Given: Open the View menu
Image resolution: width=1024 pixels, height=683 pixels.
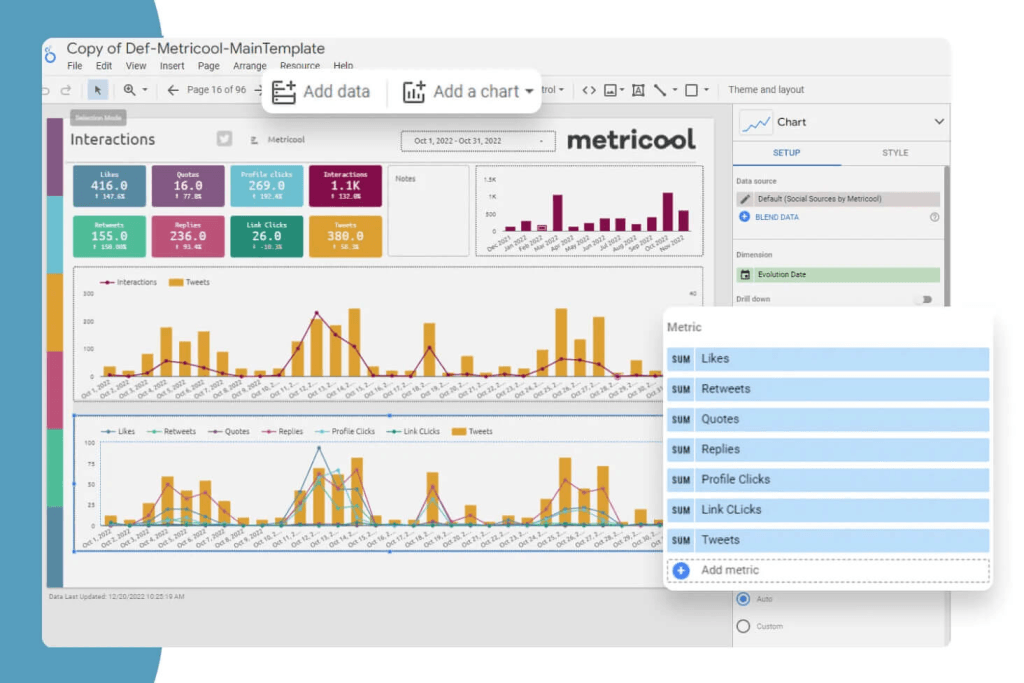Looking at the screenshot, I should [136, 66].
